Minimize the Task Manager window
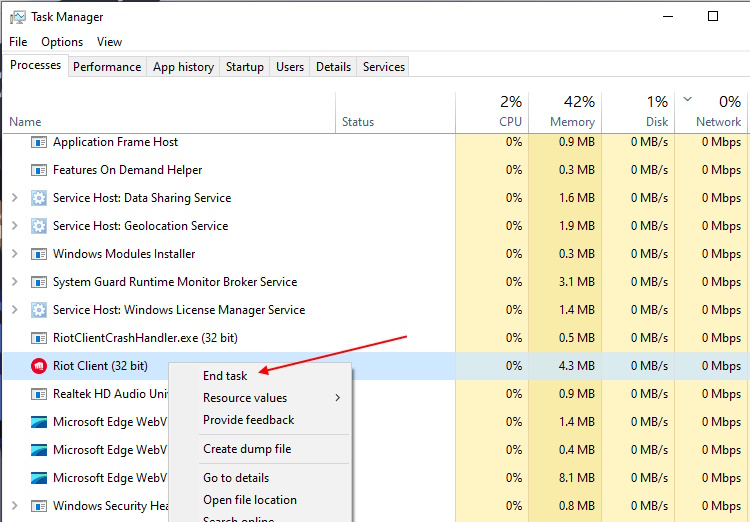The width and height of the screenshot is (750, 522). [x=668, y=17]
